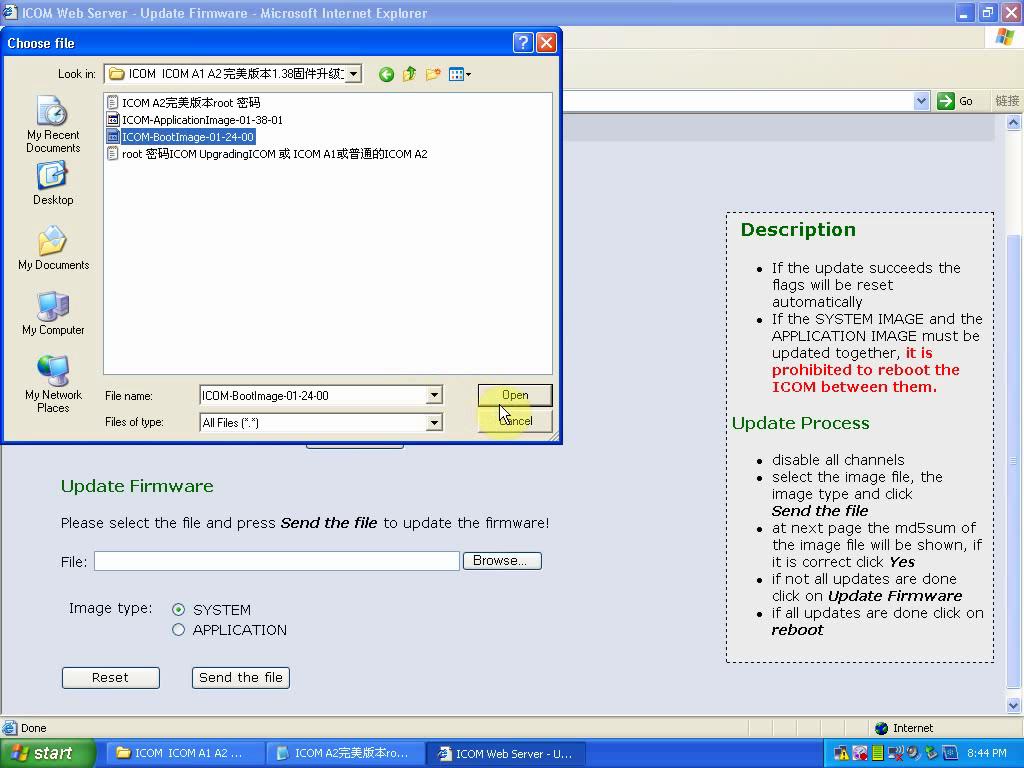Open My Recent Documents shortcut
This screenshot has width=1024, height=768.
click(53, 124)
